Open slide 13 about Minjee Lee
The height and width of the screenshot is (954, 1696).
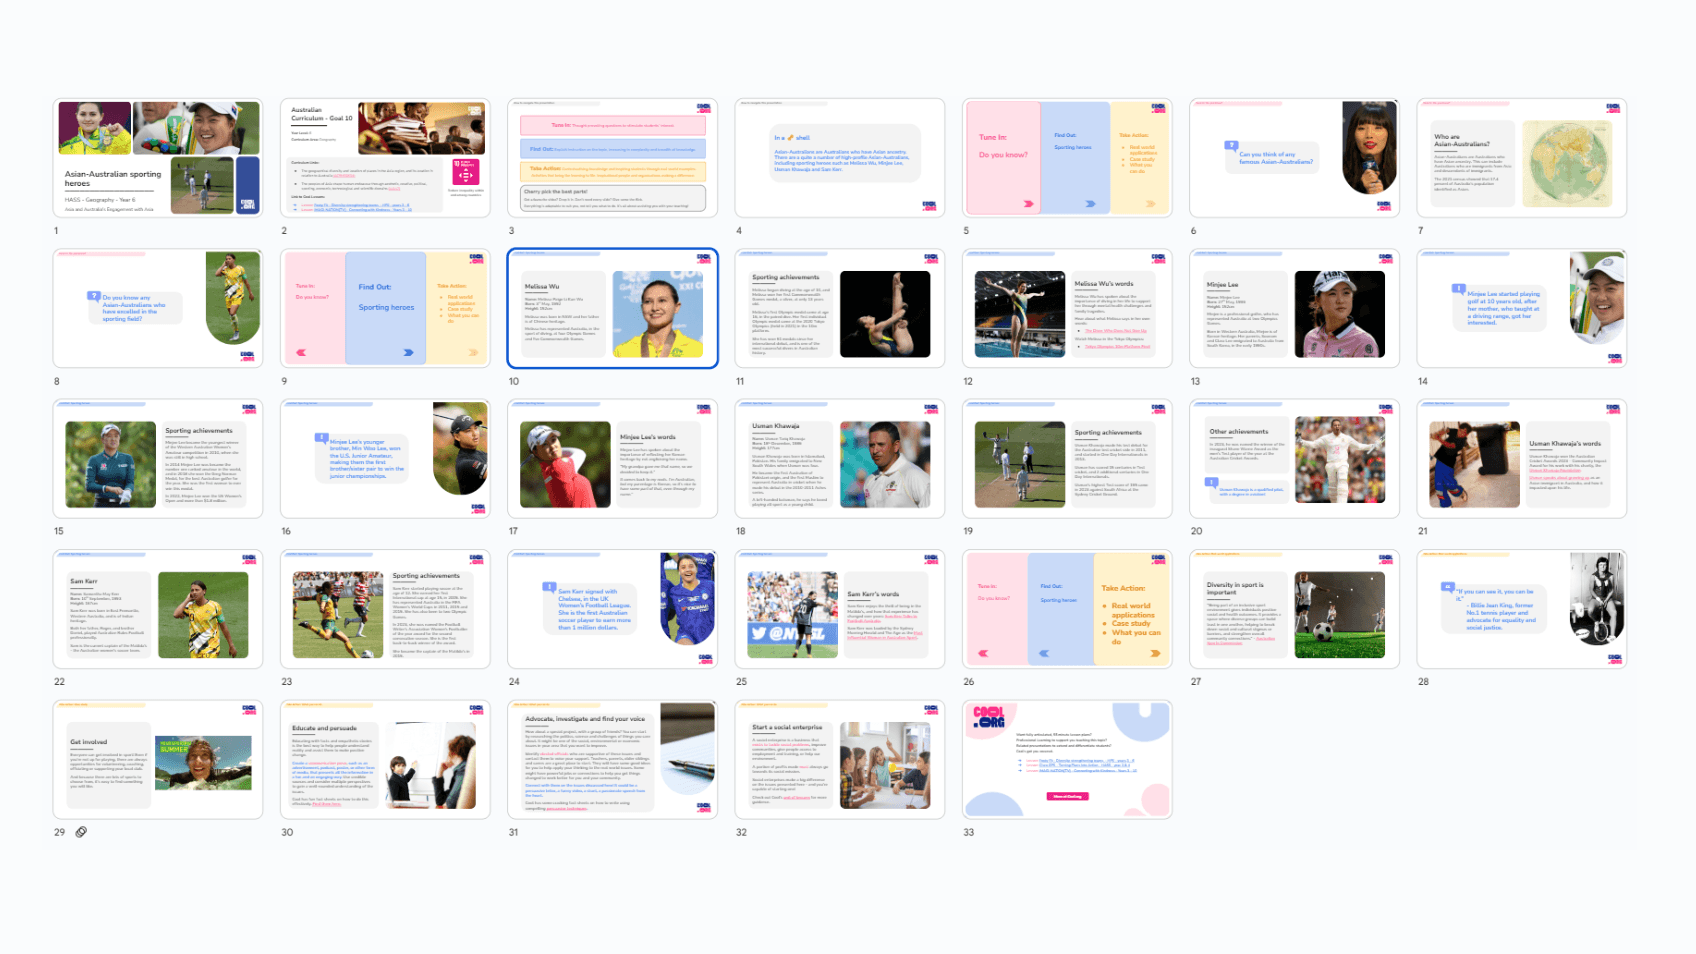pos(1294,308)
